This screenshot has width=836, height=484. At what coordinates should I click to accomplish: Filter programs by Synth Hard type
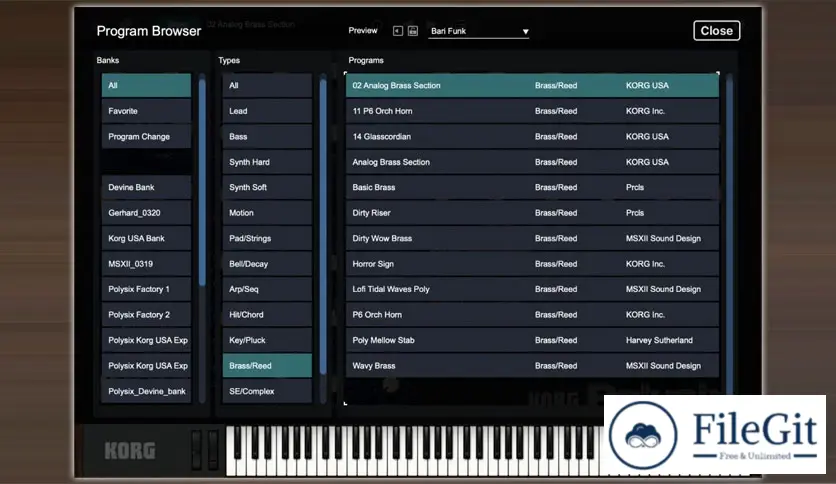click(x=267, y=162)
